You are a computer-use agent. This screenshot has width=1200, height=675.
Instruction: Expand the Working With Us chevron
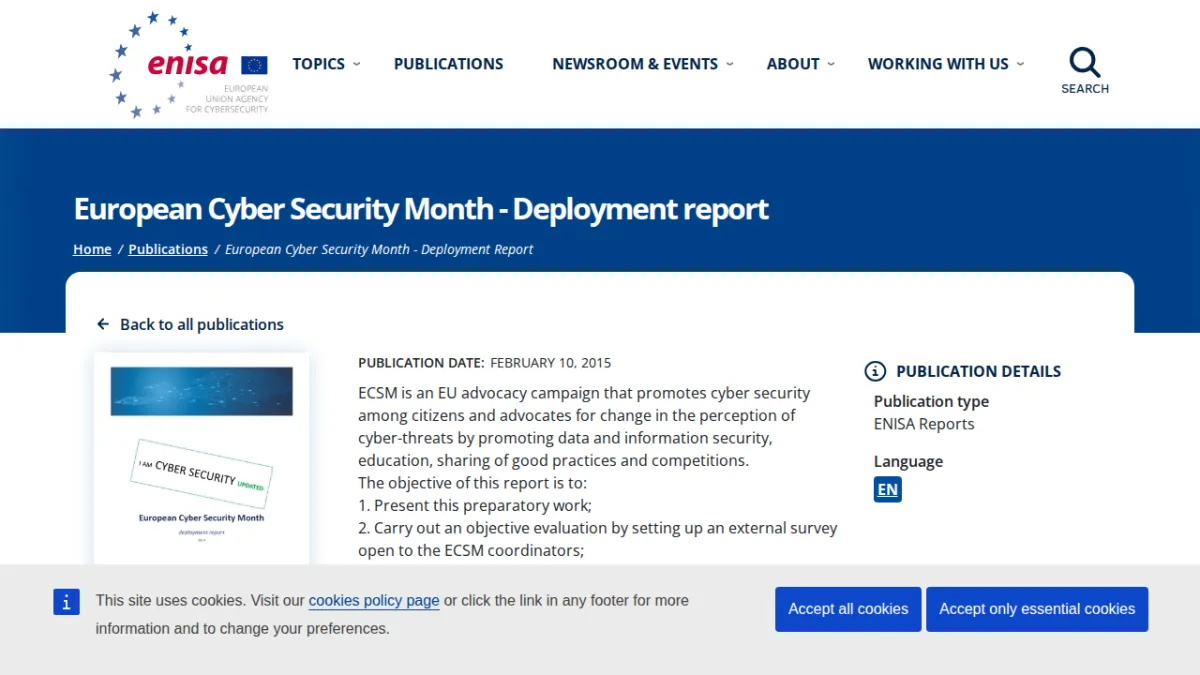(1020, 64)
